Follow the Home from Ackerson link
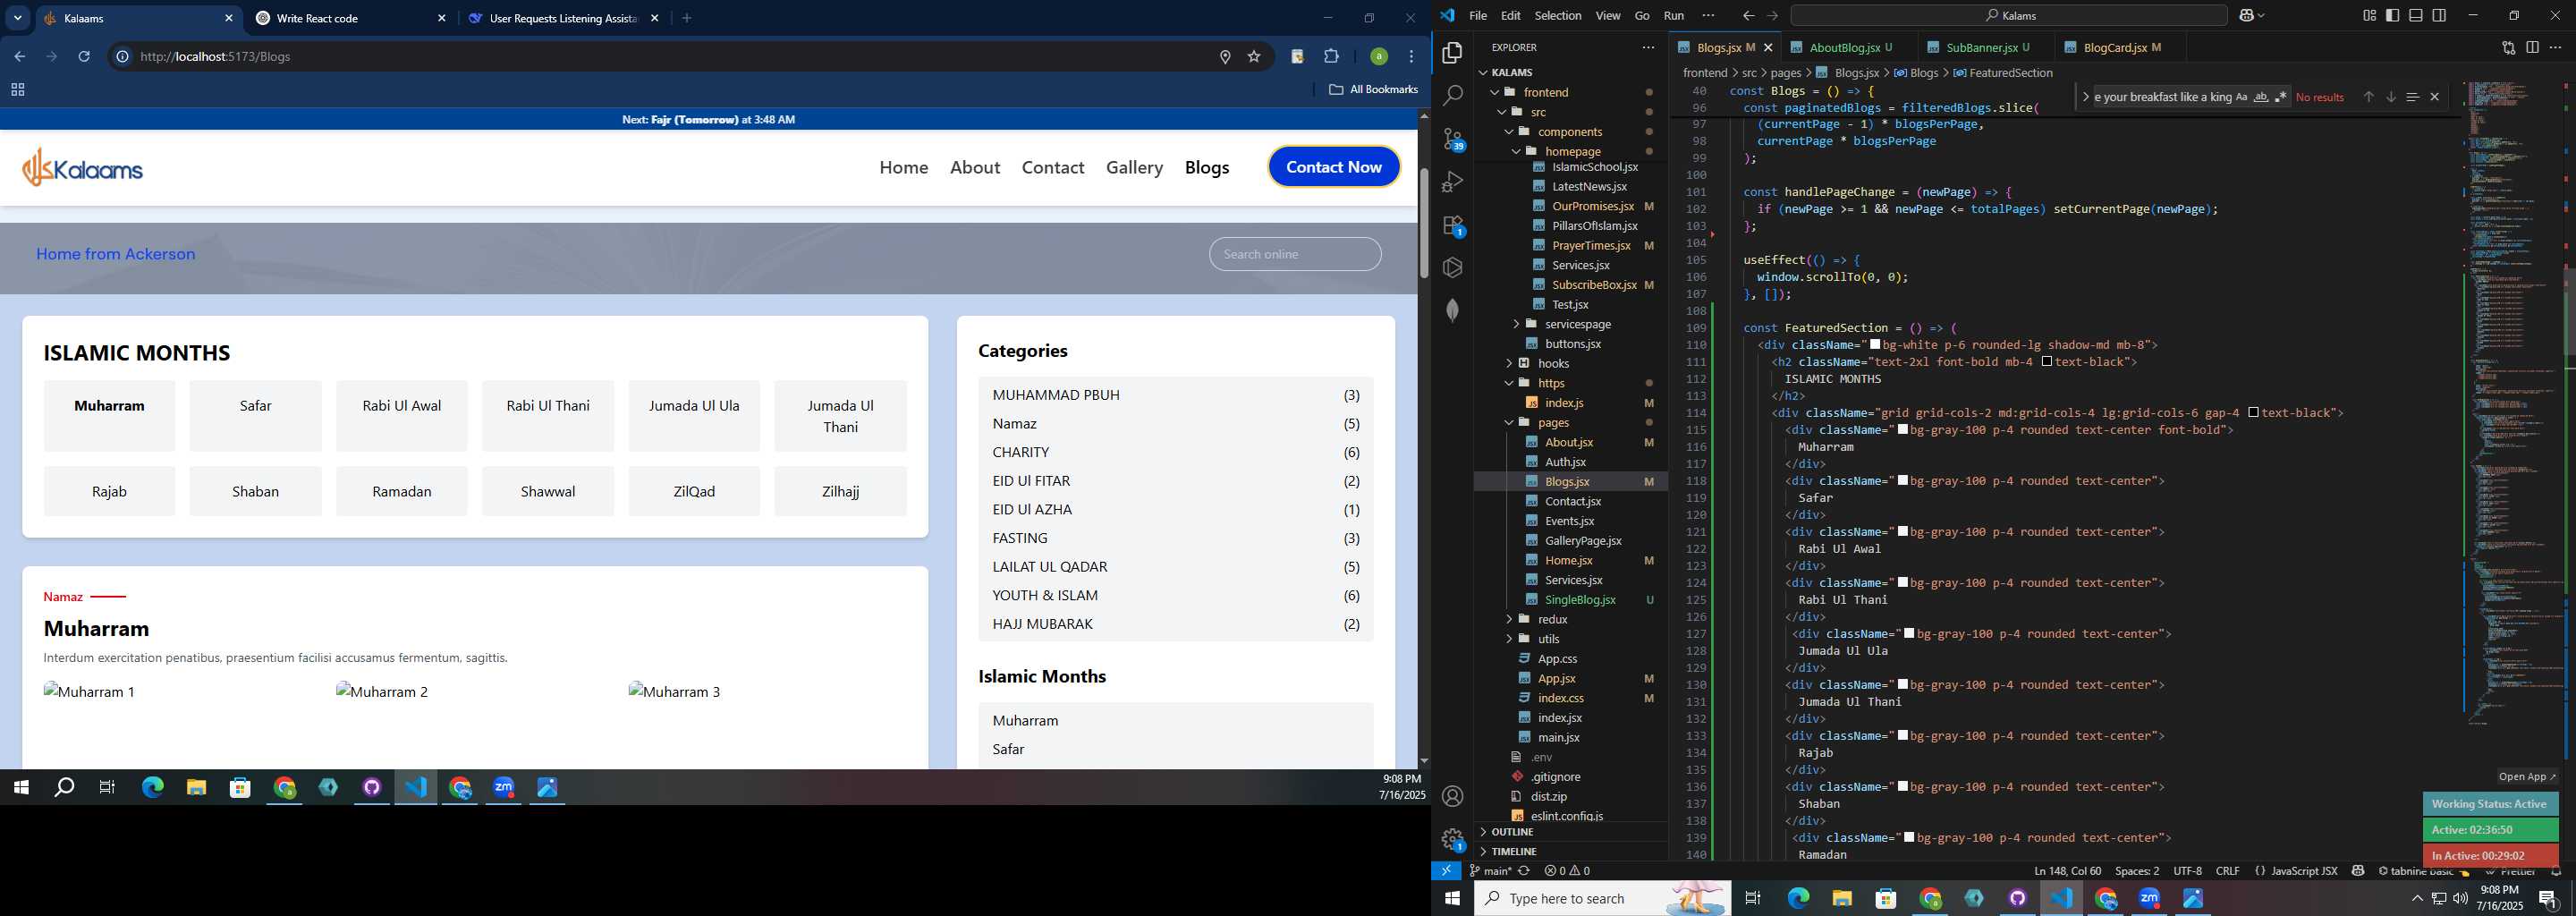 pyautogui.click(x=116, y=254)
